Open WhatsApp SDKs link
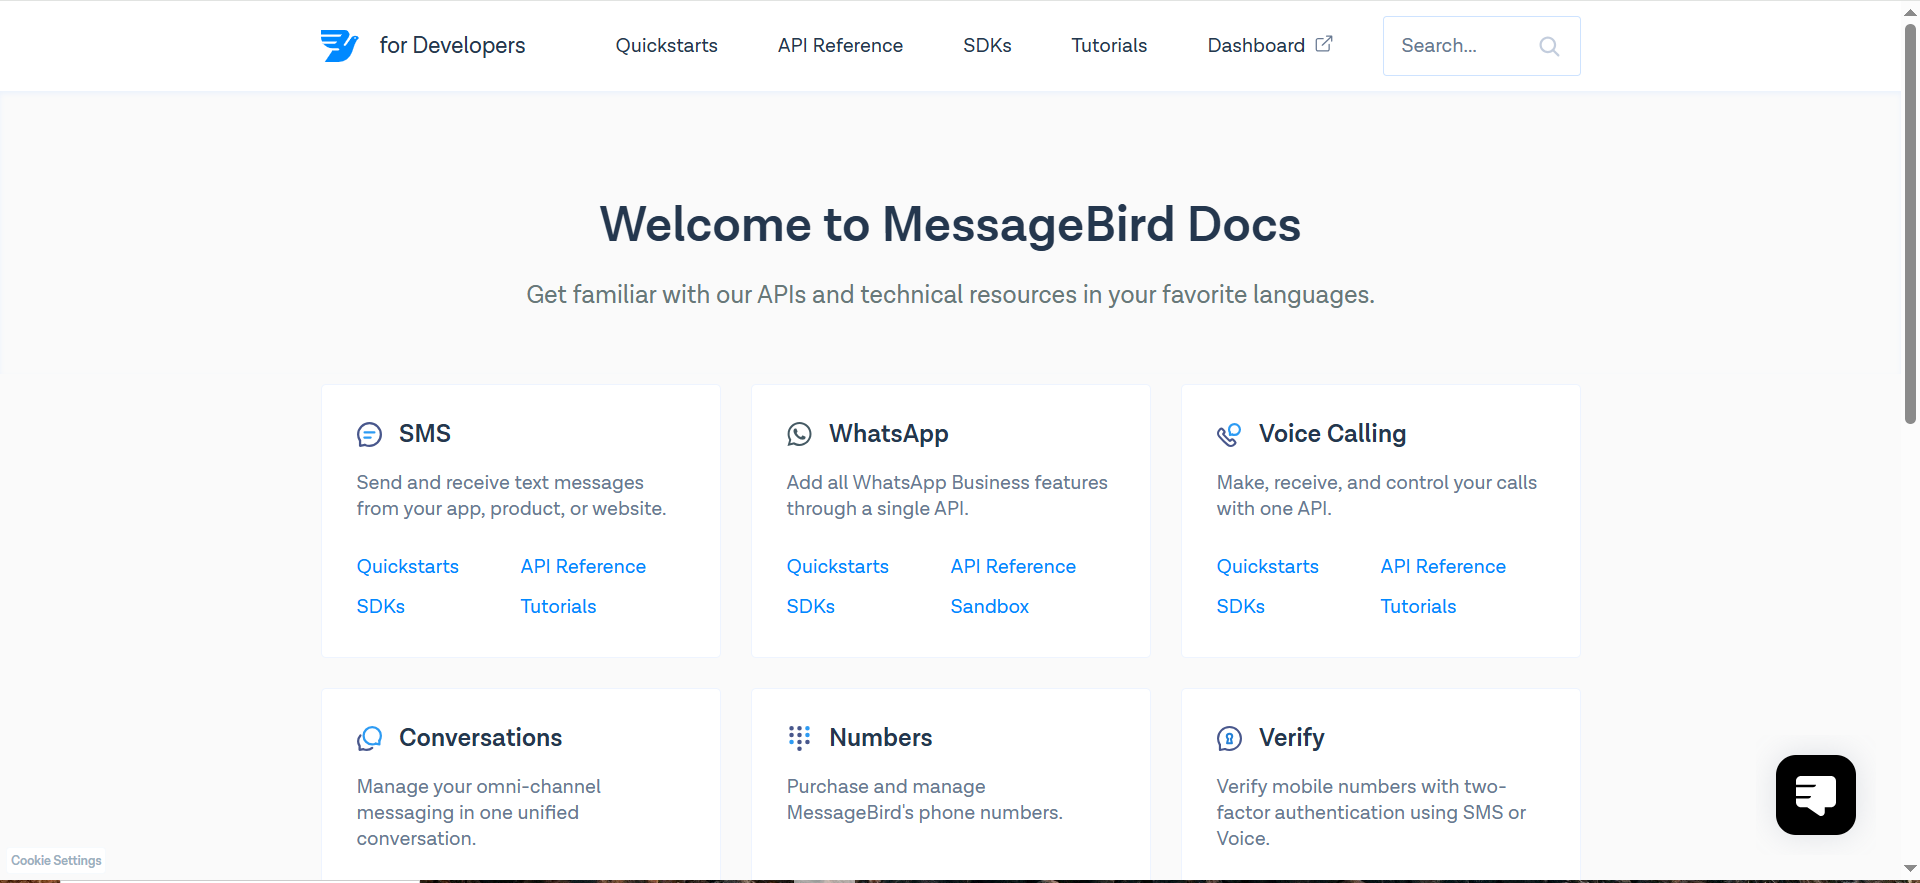Viewport: 1920px width, 883px height. tap(810, 606)
